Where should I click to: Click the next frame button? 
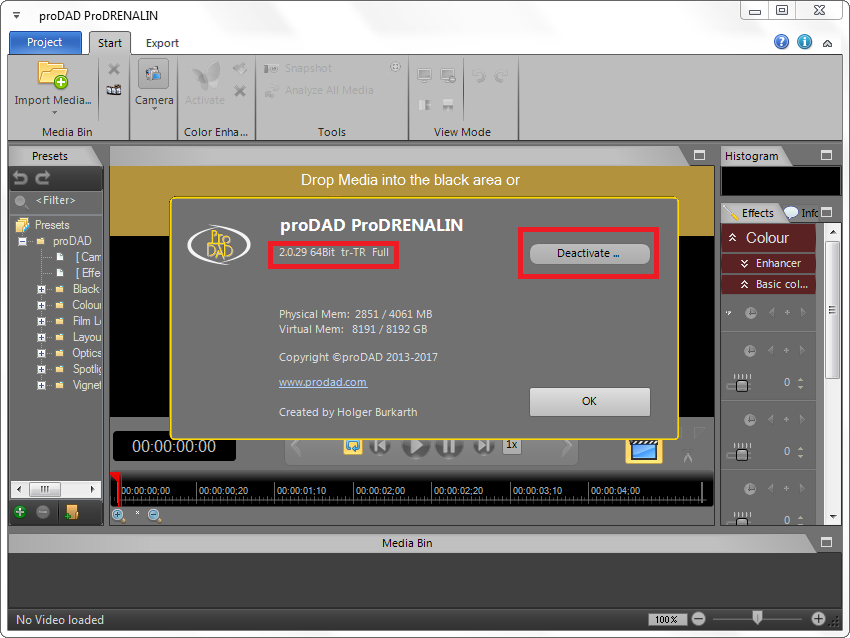pyautogui.click(x=484, y=446)
